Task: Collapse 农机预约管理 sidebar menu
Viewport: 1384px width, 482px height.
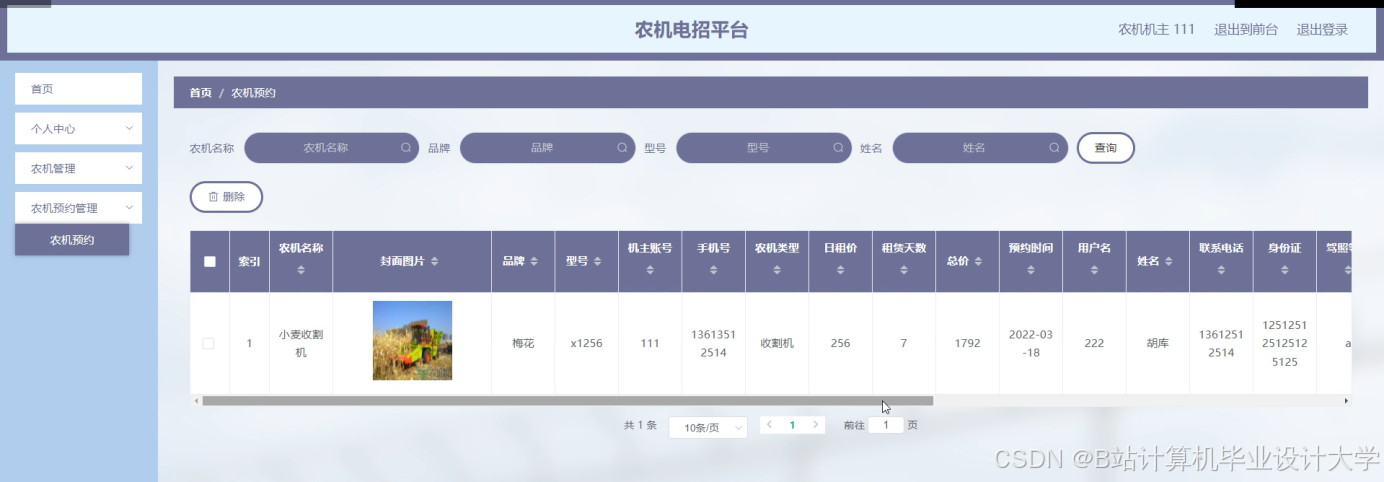Action: pos(78,208)
